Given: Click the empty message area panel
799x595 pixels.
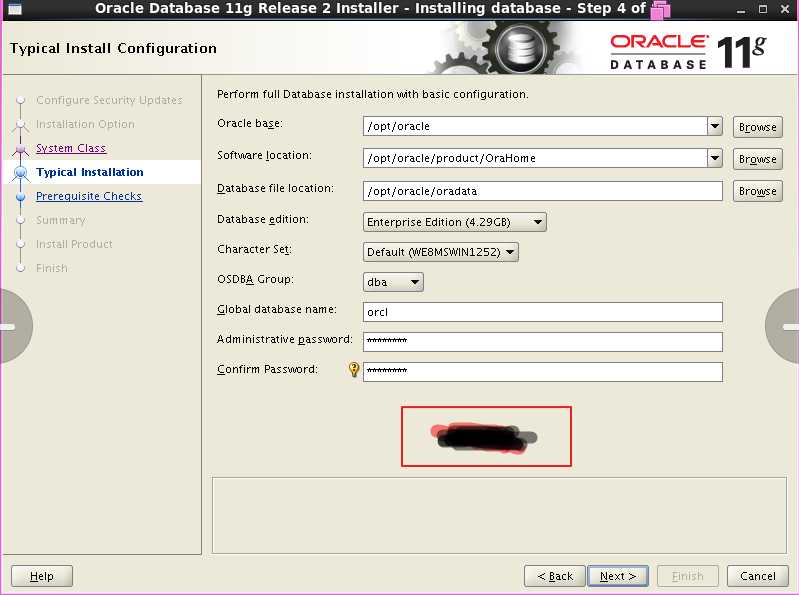Looking at the screenshot, I should (499, 515).
